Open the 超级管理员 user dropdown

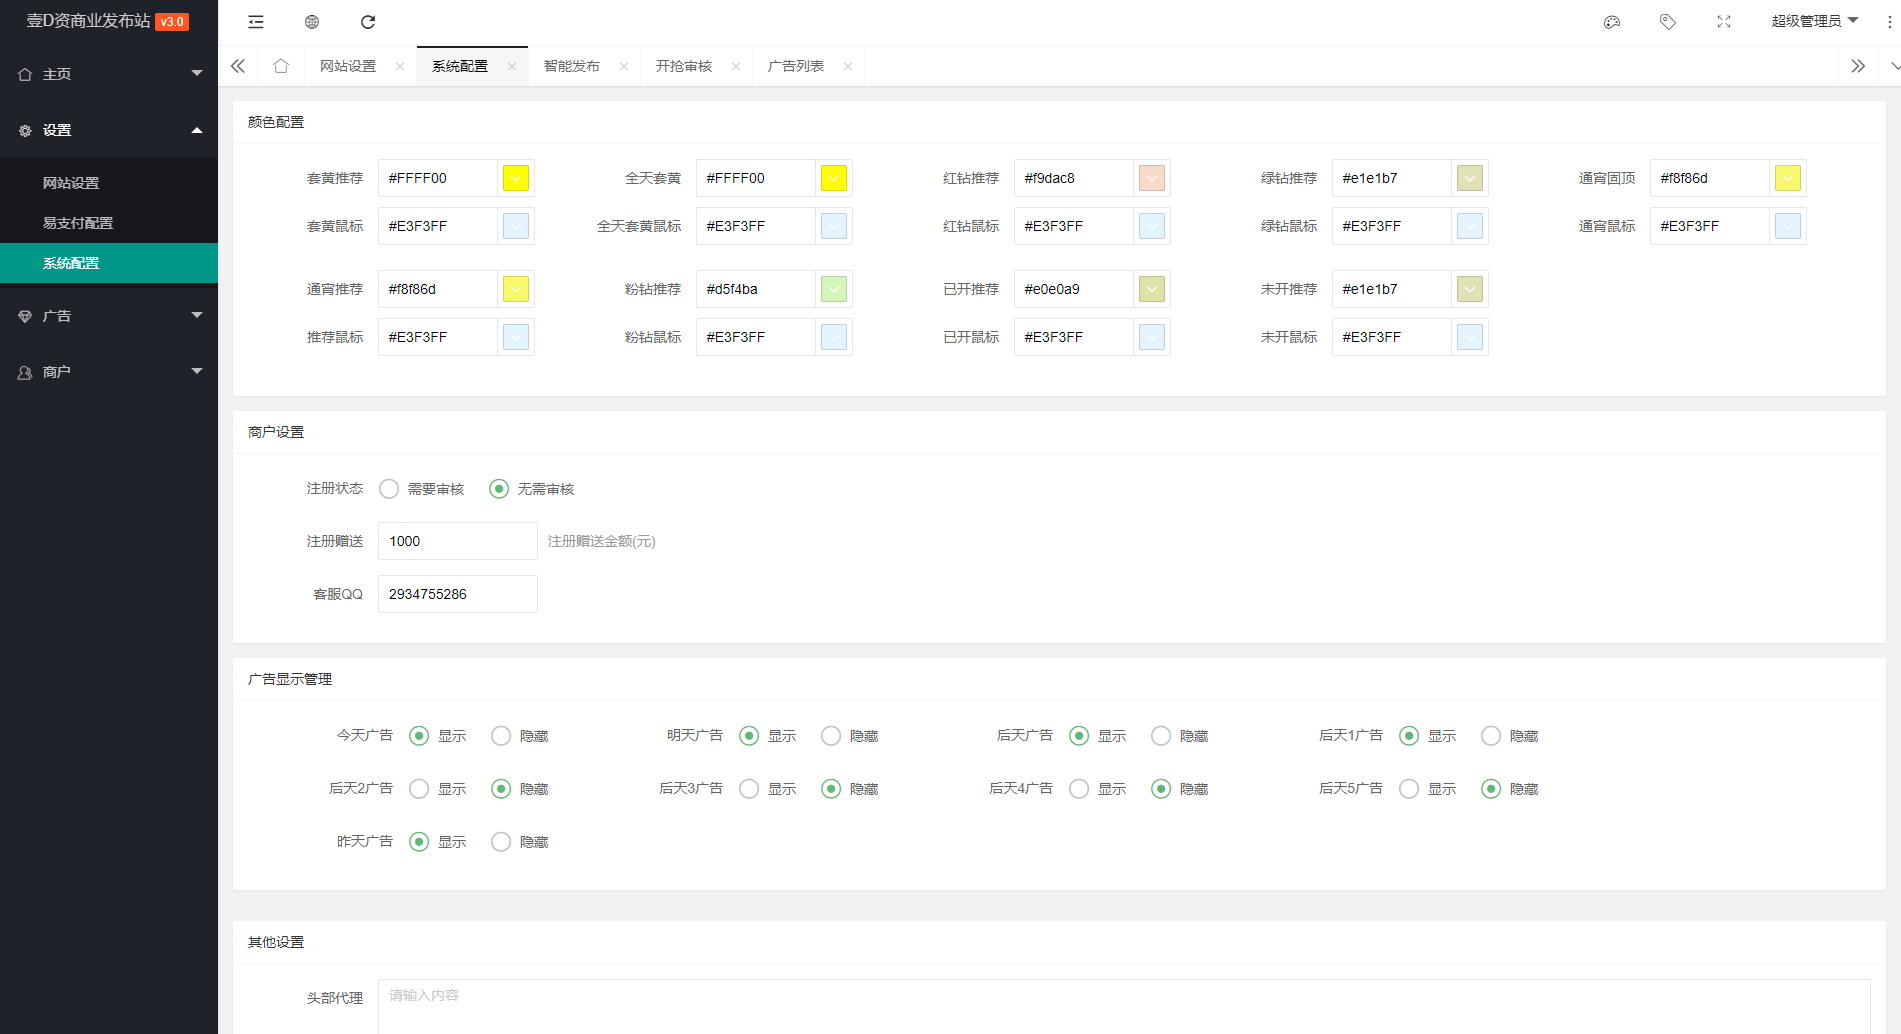point(1814,21)
